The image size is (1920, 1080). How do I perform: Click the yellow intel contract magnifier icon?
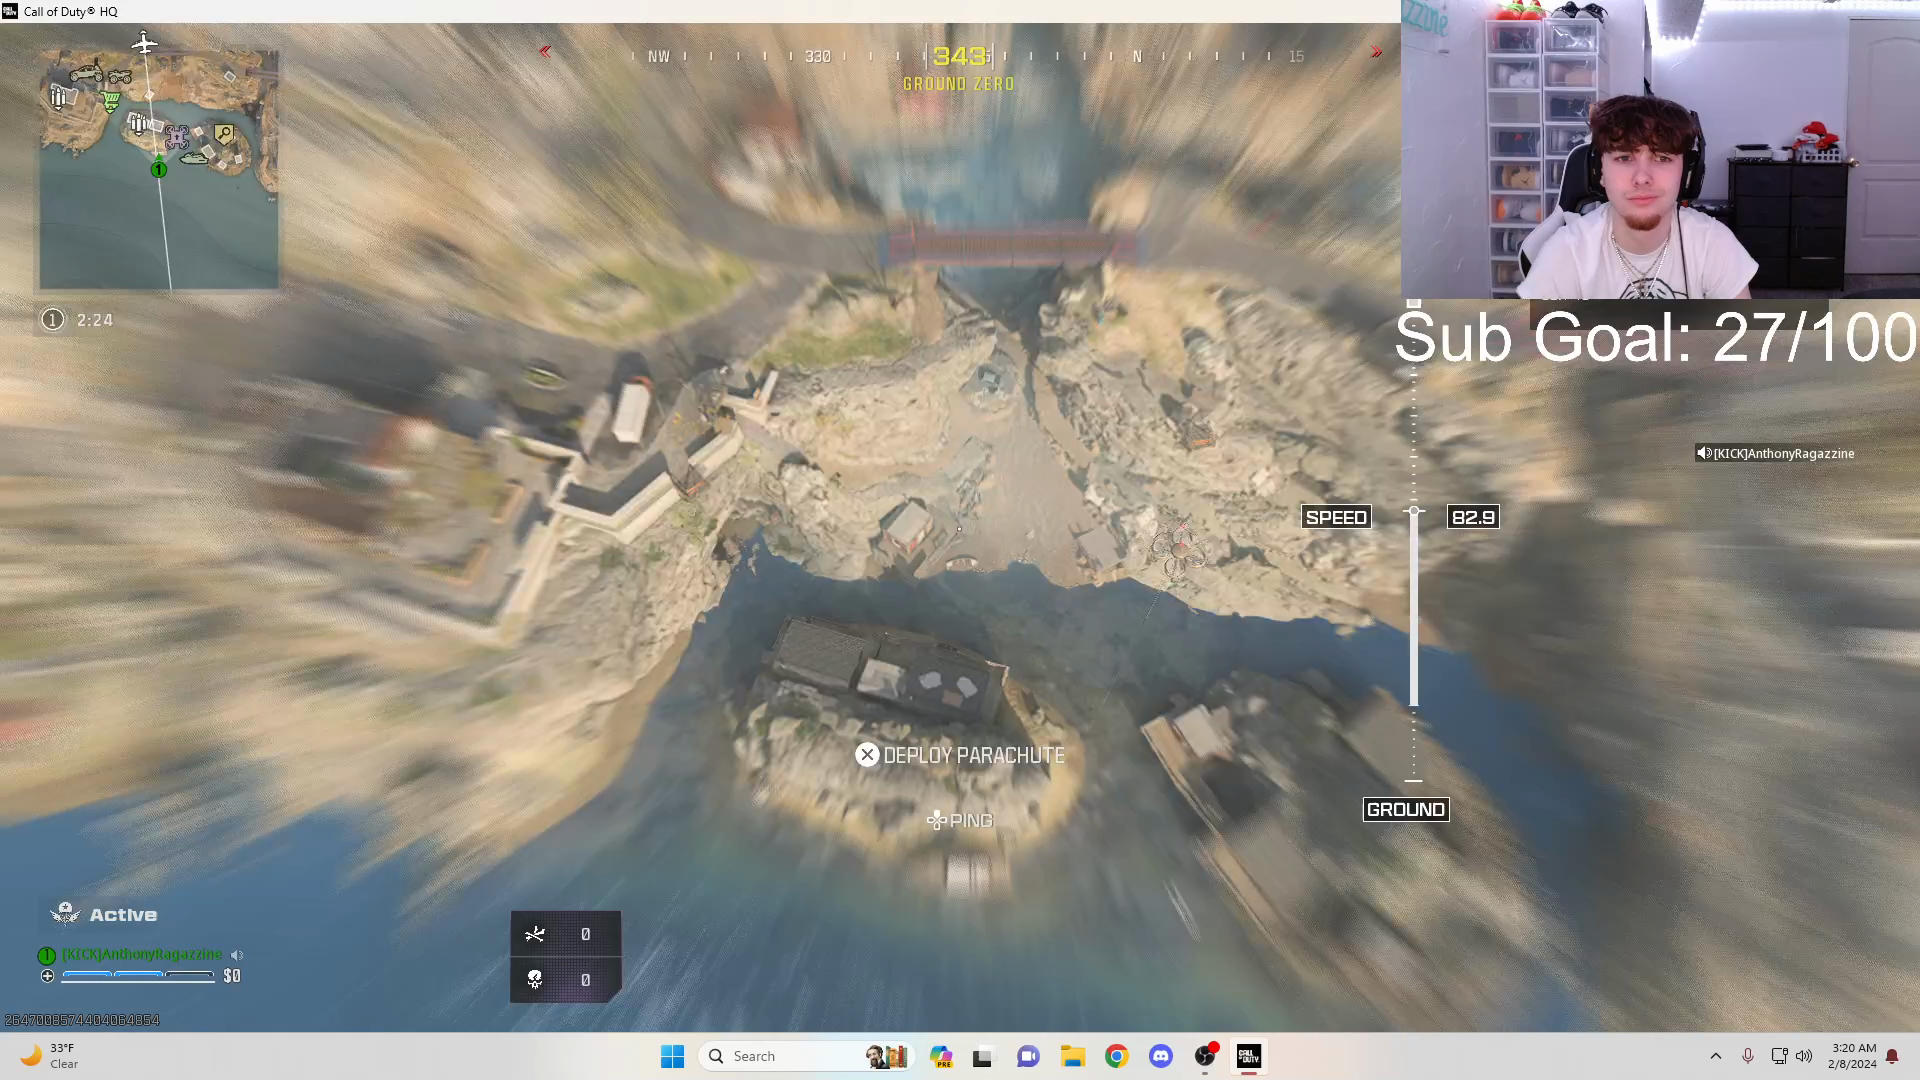tap(224, 133)
